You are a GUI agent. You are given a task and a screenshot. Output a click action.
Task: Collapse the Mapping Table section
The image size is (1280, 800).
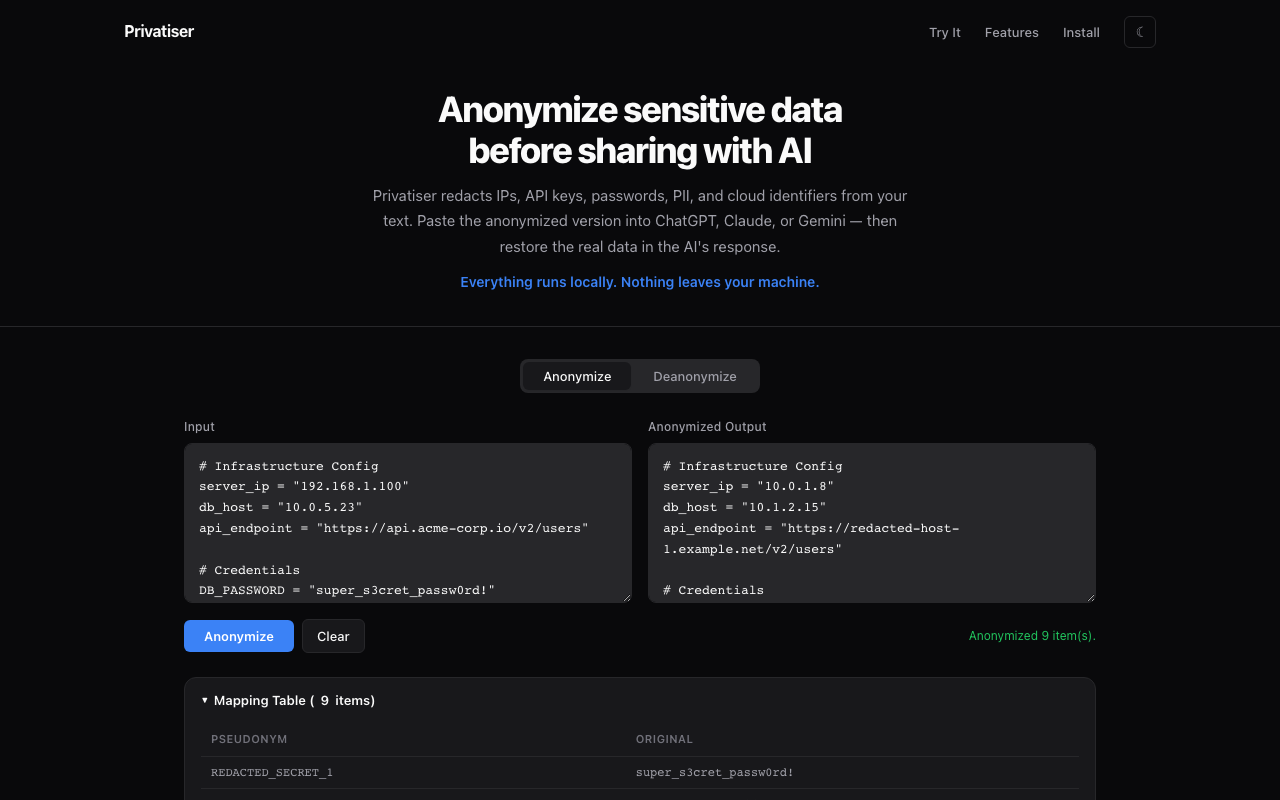coord(290,700)
